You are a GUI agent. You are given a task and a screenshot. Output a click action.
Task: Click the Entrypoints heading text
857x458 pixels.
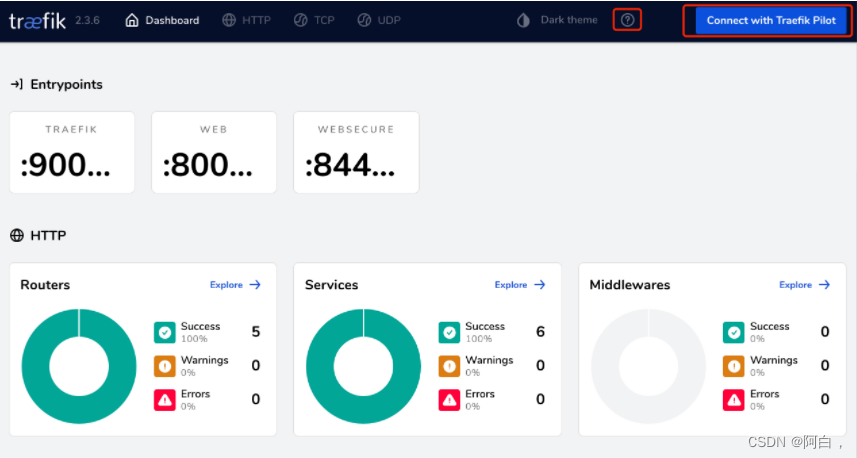tap(66, 84)
